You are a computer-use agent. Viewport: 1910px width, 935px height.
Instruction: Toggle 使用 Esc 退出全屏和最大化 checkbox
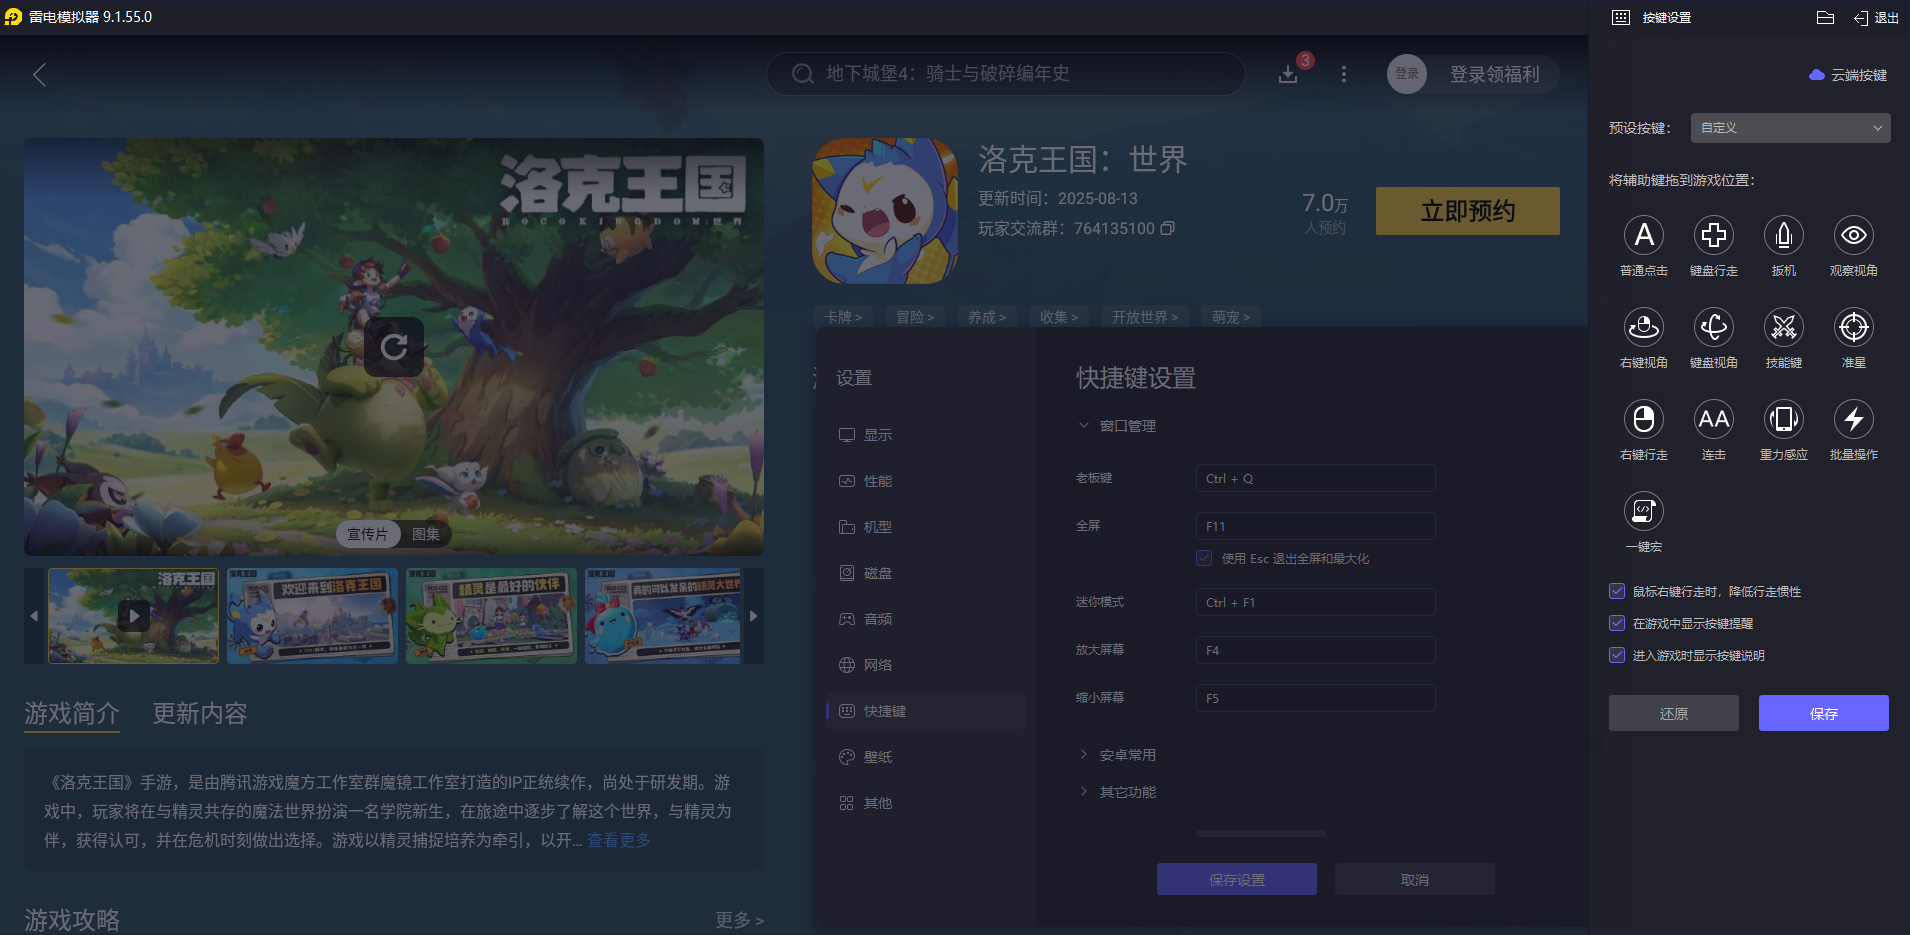pos(1204,558)
